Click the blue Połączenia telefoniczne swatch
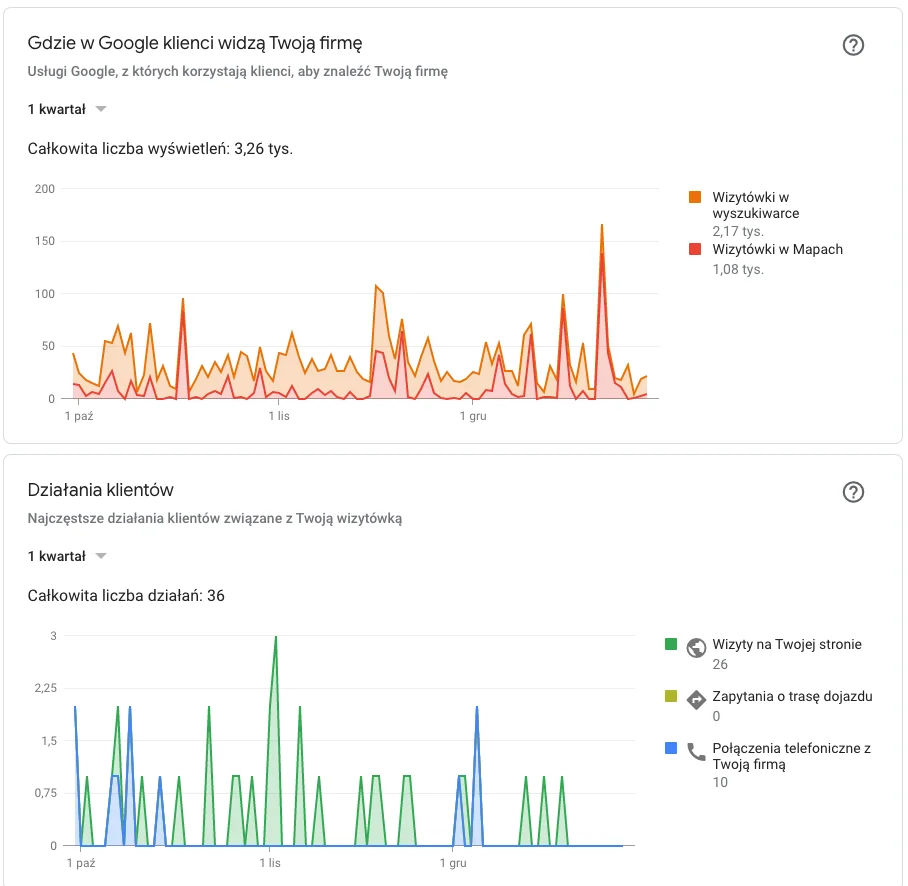 click(x=671, y=749)
